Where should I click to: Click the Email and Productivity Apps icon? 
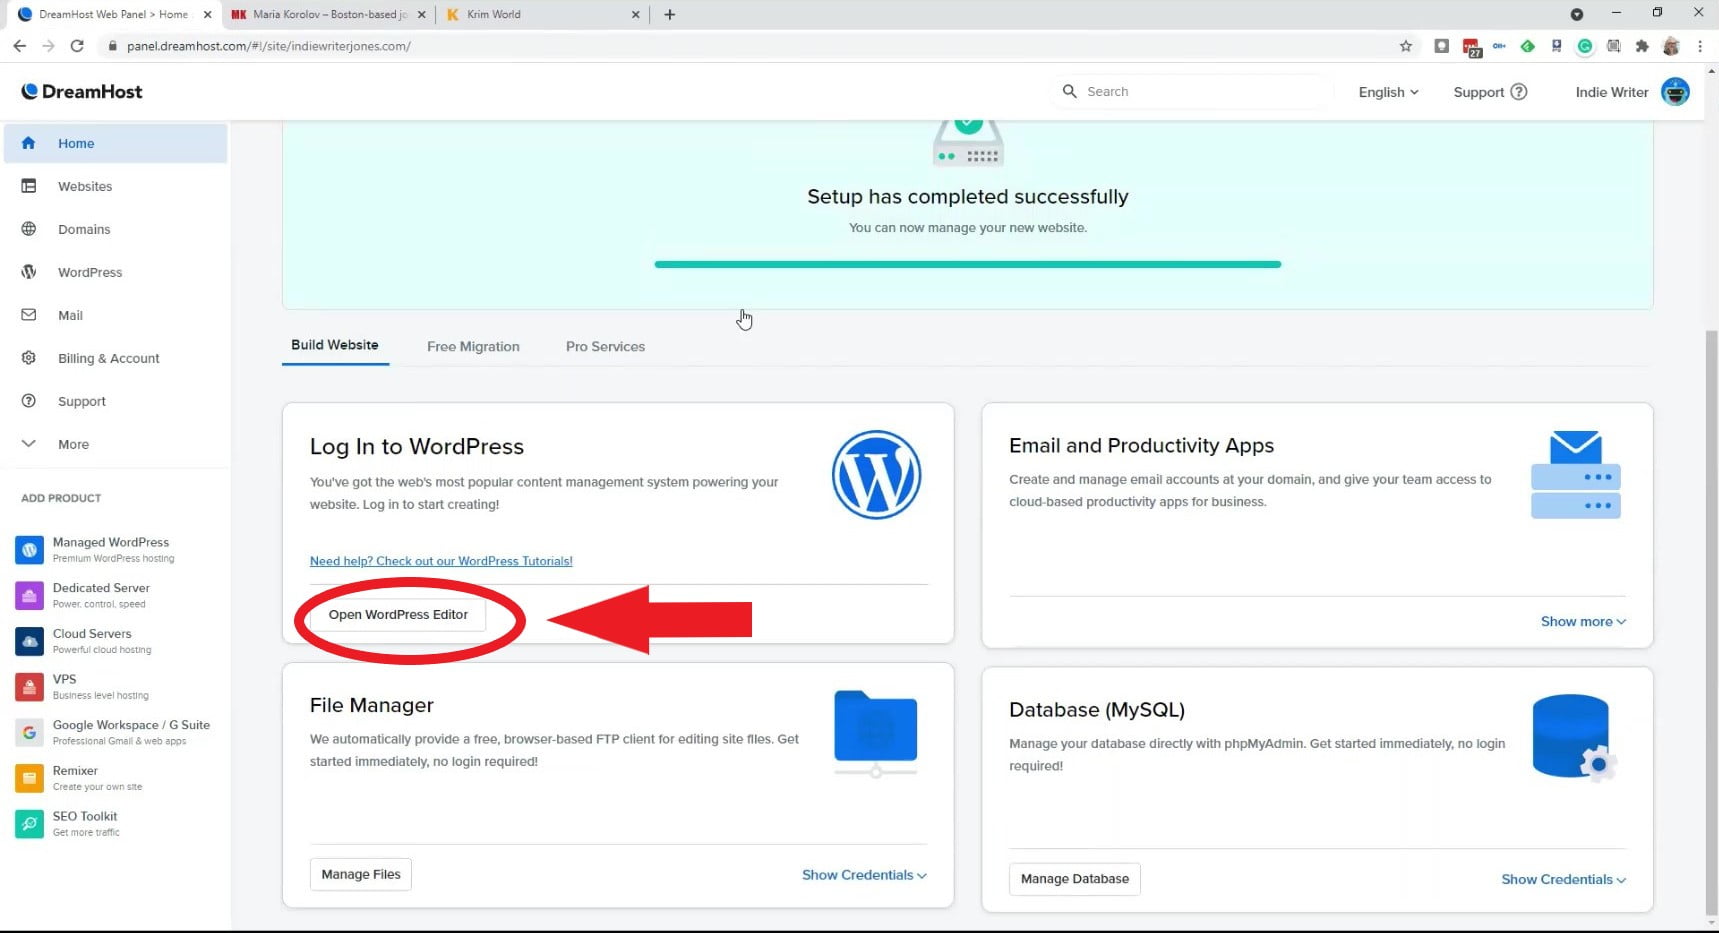pyautogui.click(x=1575, y=475)
